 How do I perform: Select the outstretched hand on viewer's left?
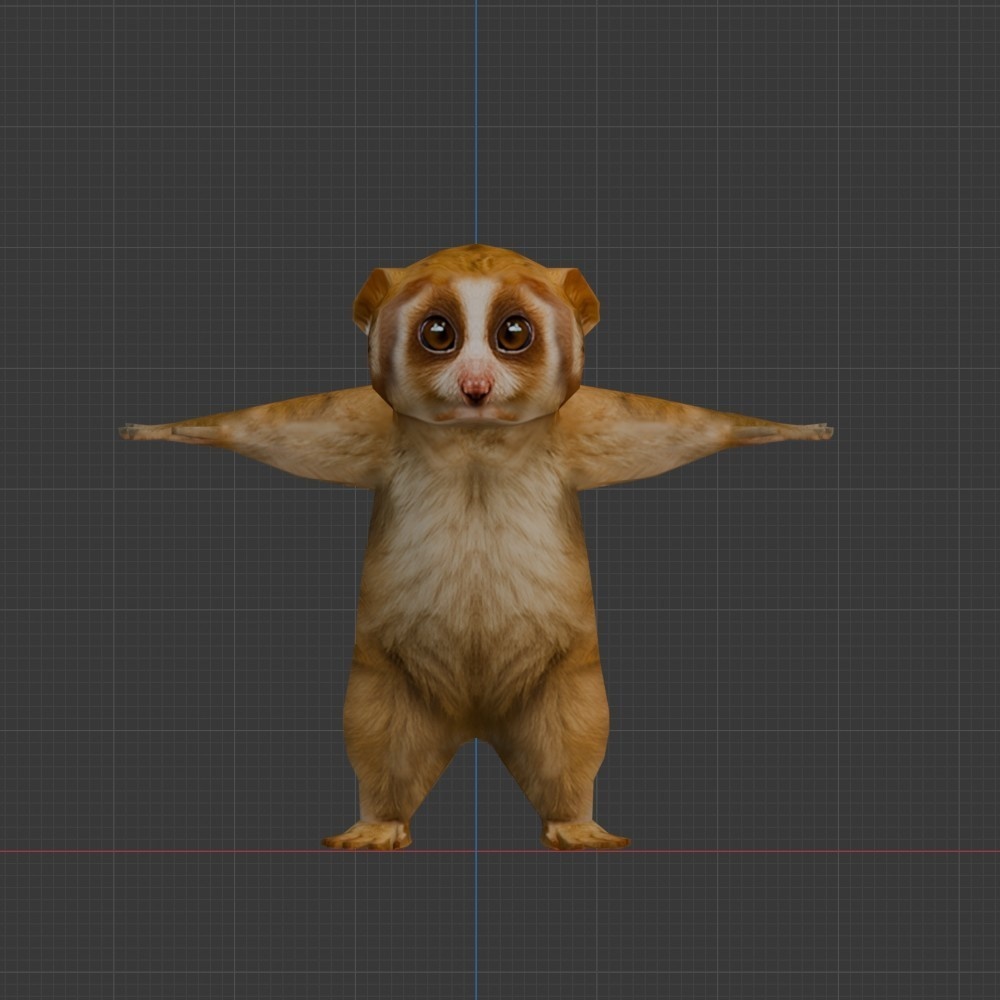click(148, 432)
